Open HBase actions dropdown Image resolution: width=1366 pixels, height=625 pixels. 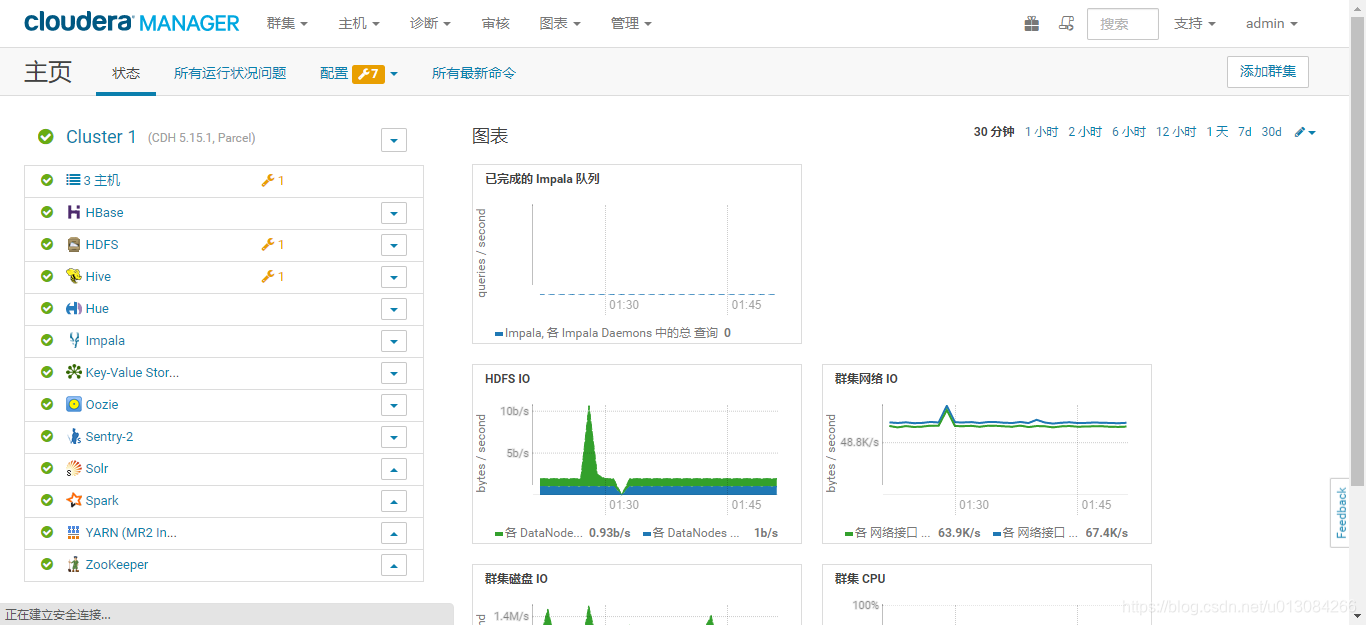(394, 213)
